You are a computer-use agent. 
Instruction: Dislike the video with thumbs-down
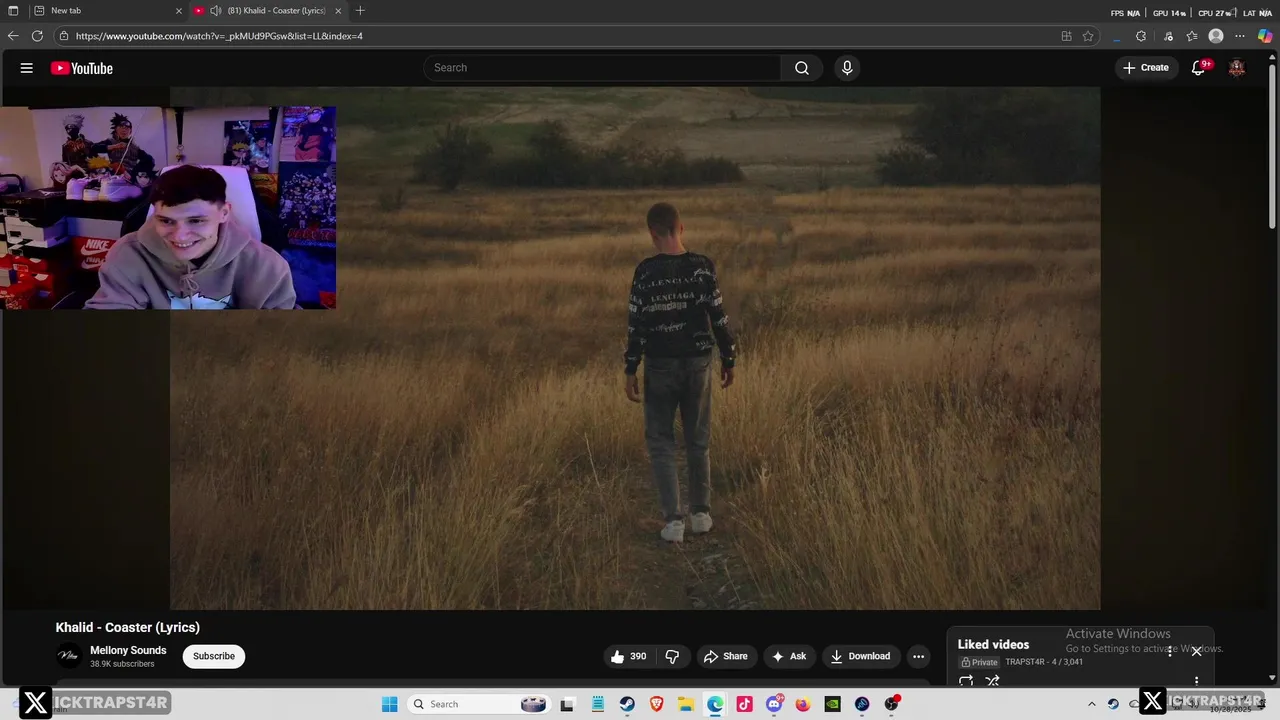[x=672, y=656]
